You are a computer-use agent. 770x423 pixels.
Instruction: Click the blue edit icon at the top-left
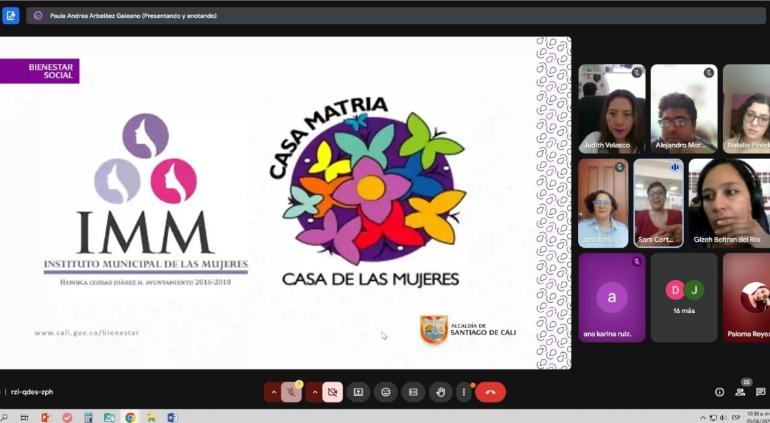pos(10,16)
